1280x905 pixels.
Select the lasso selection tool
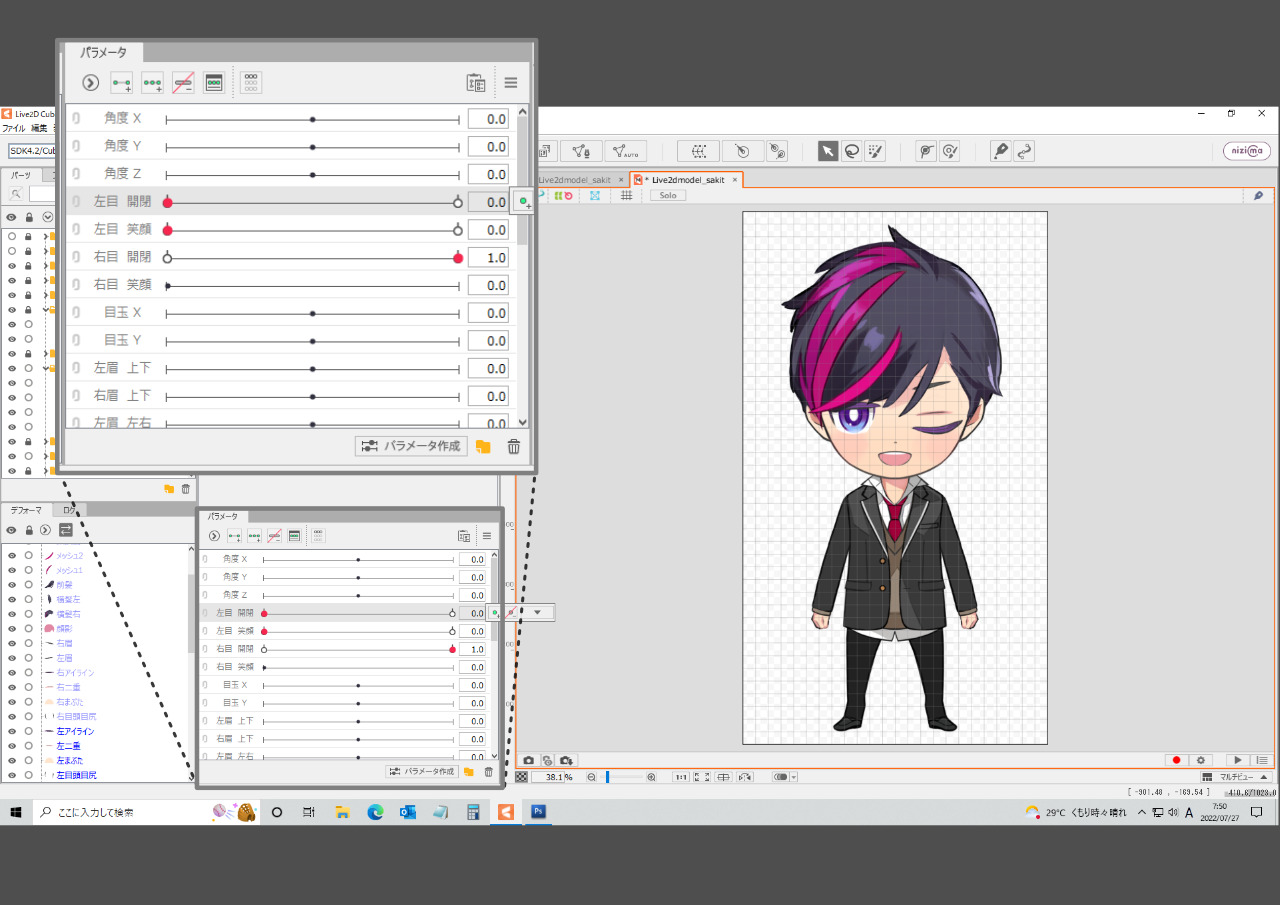[851, 151]
